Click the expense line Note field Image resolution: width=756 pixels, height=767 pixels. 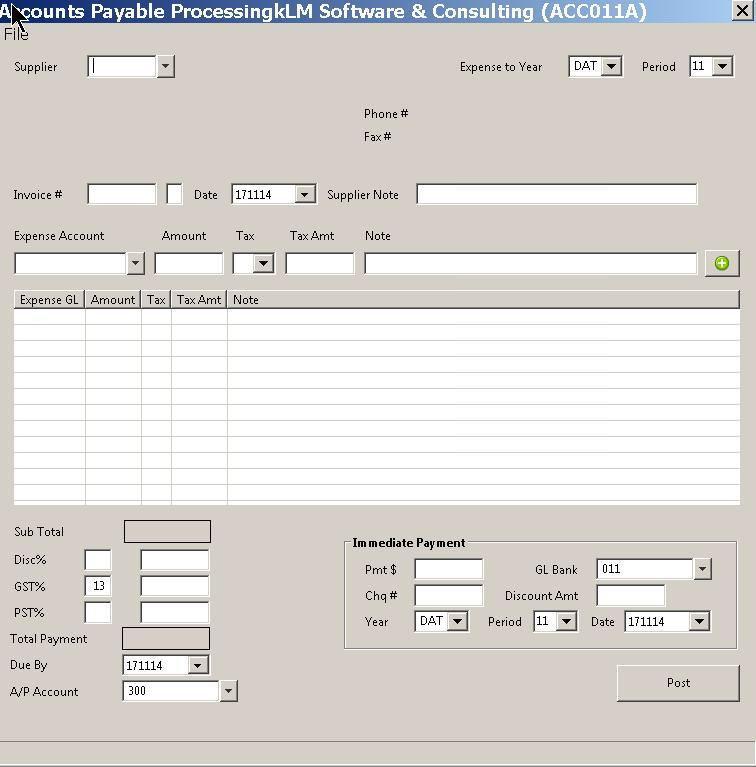[x=531, y=263]
